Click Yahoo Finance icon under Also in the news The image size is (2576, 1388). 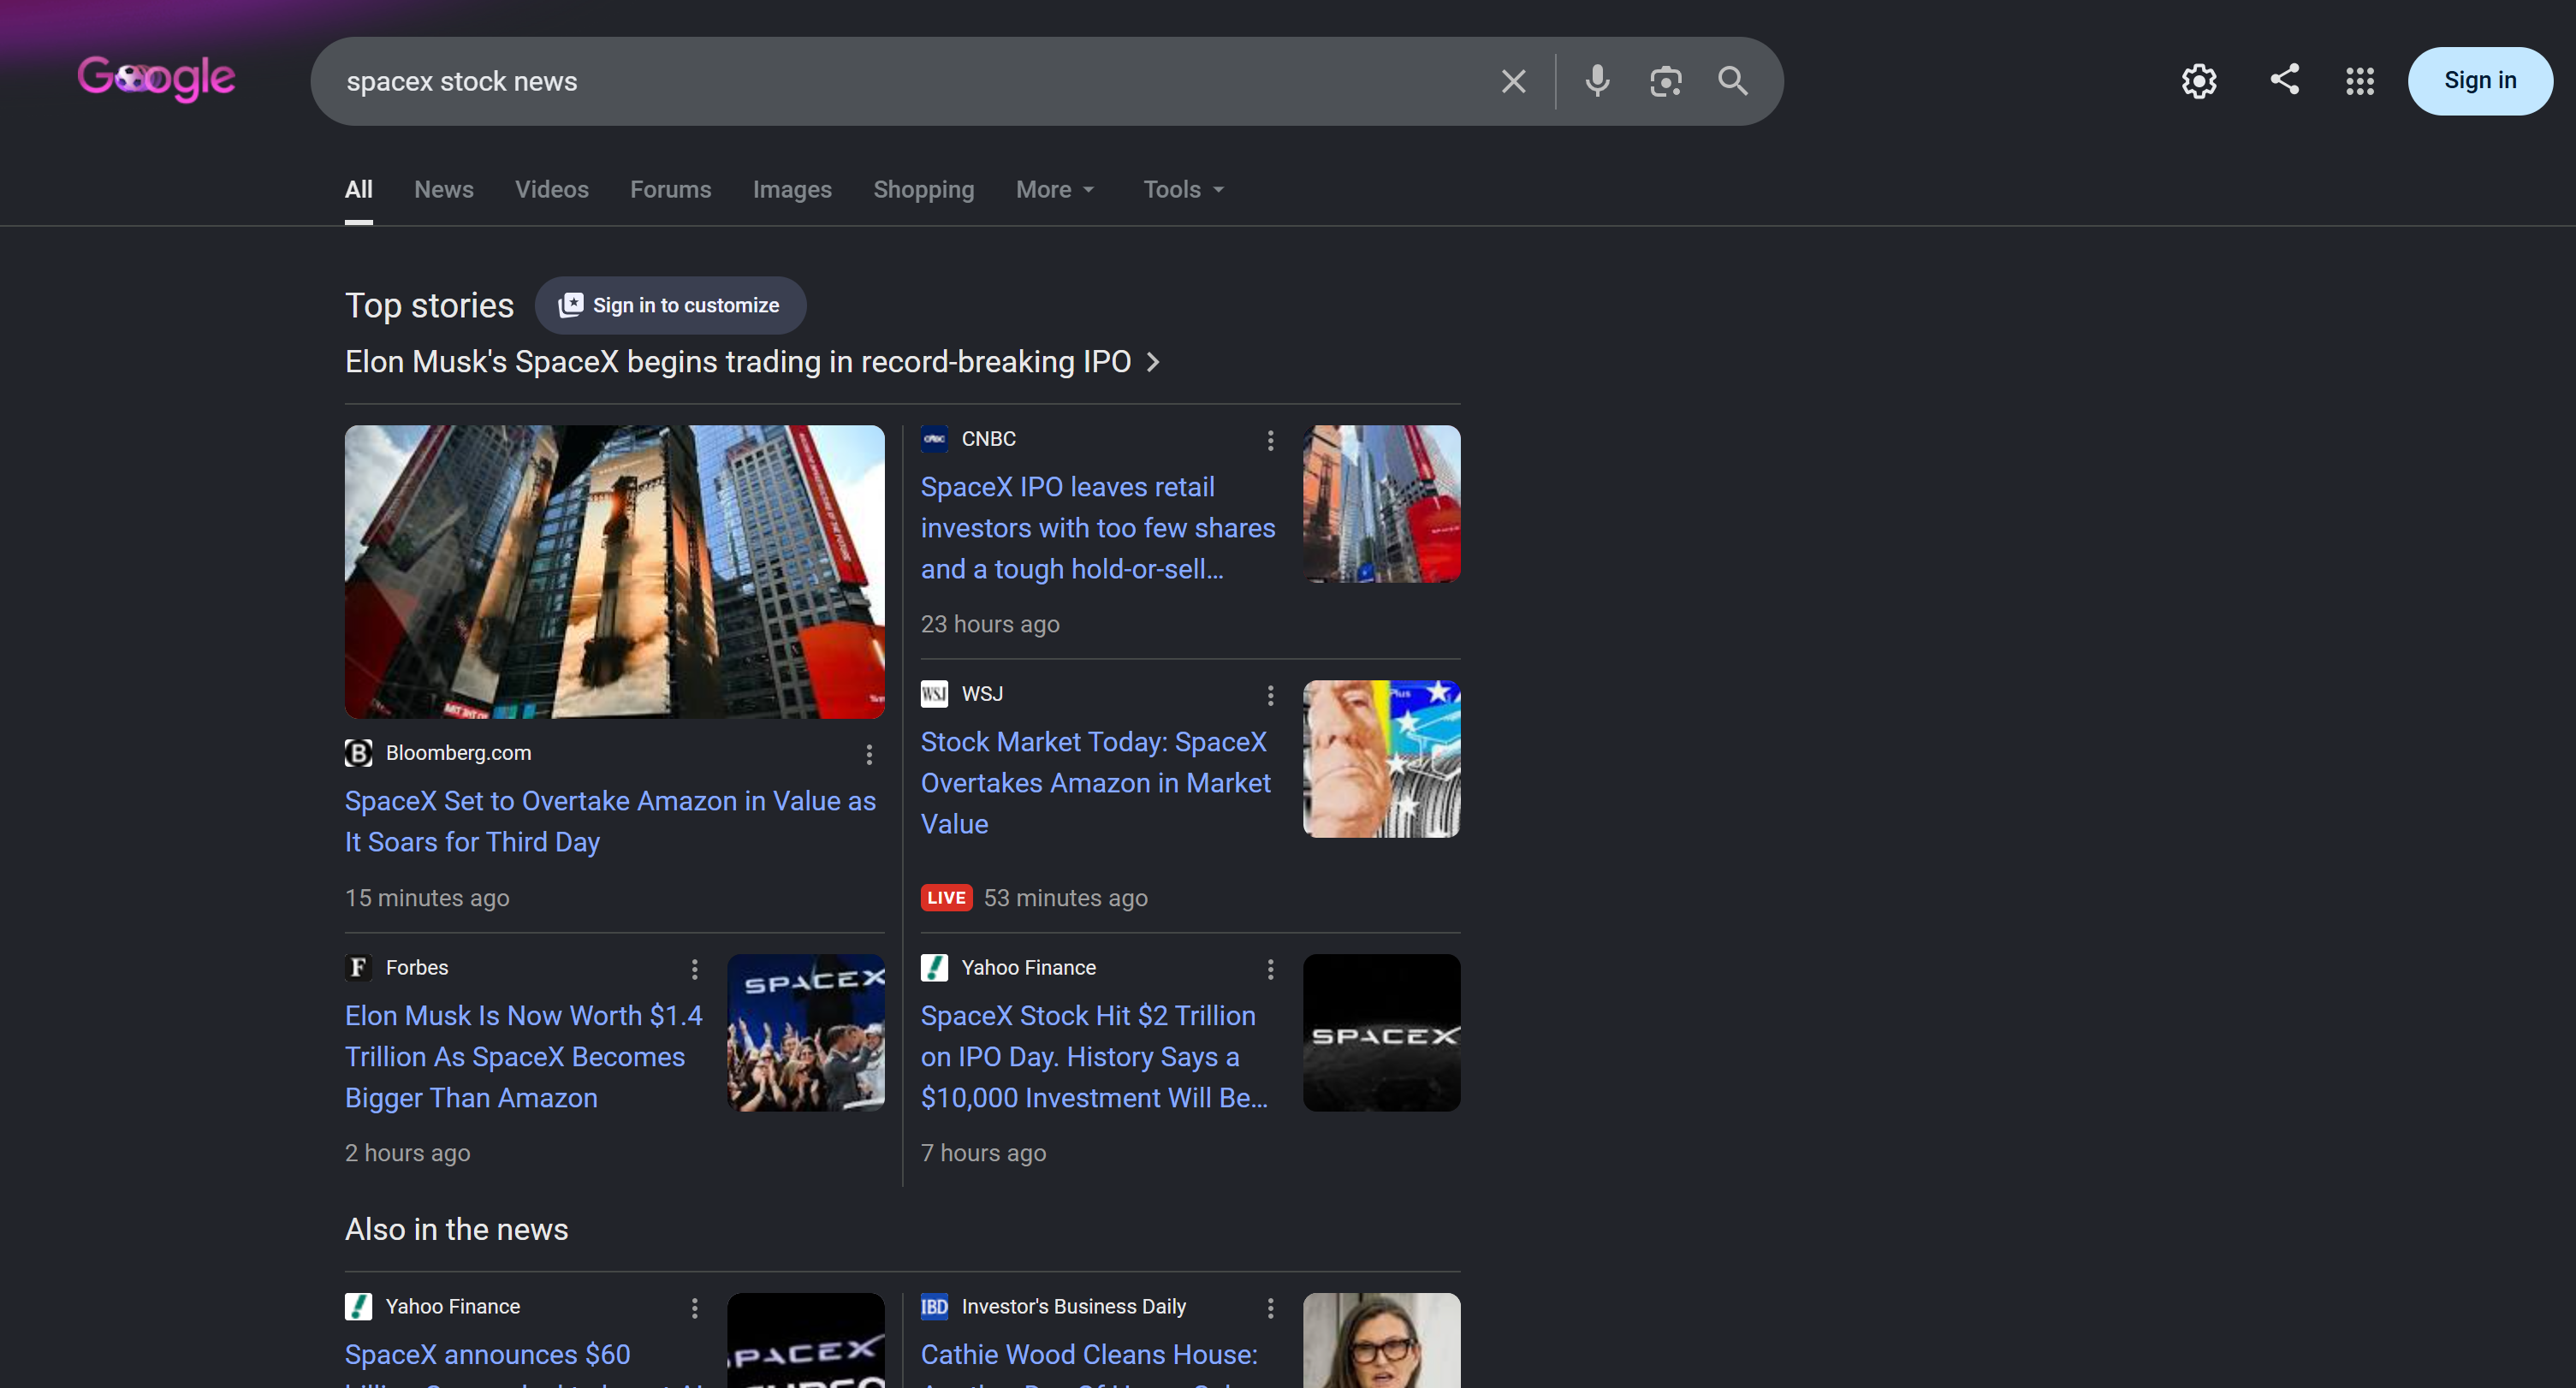coord(358,1307)
